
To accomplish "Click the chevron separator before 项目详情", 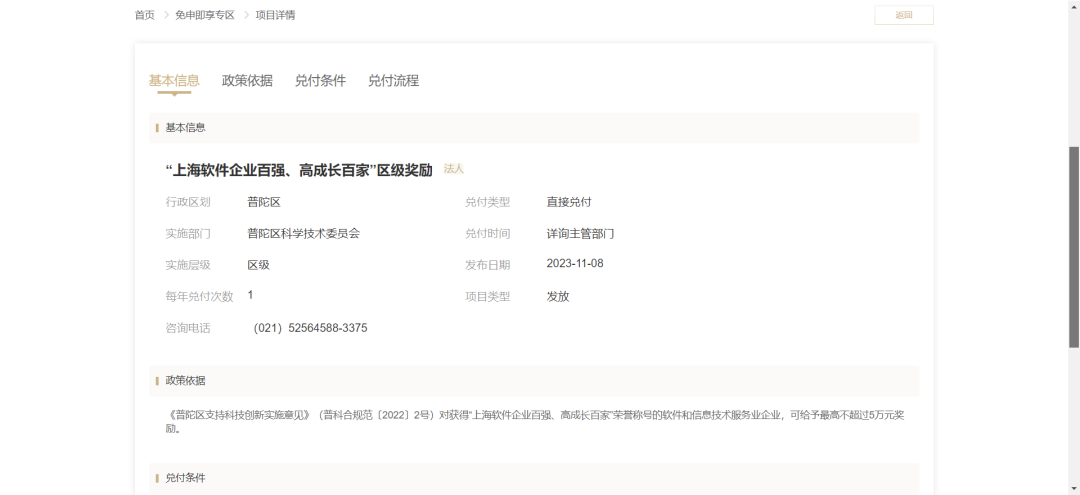I will click(x=245, y=15).
